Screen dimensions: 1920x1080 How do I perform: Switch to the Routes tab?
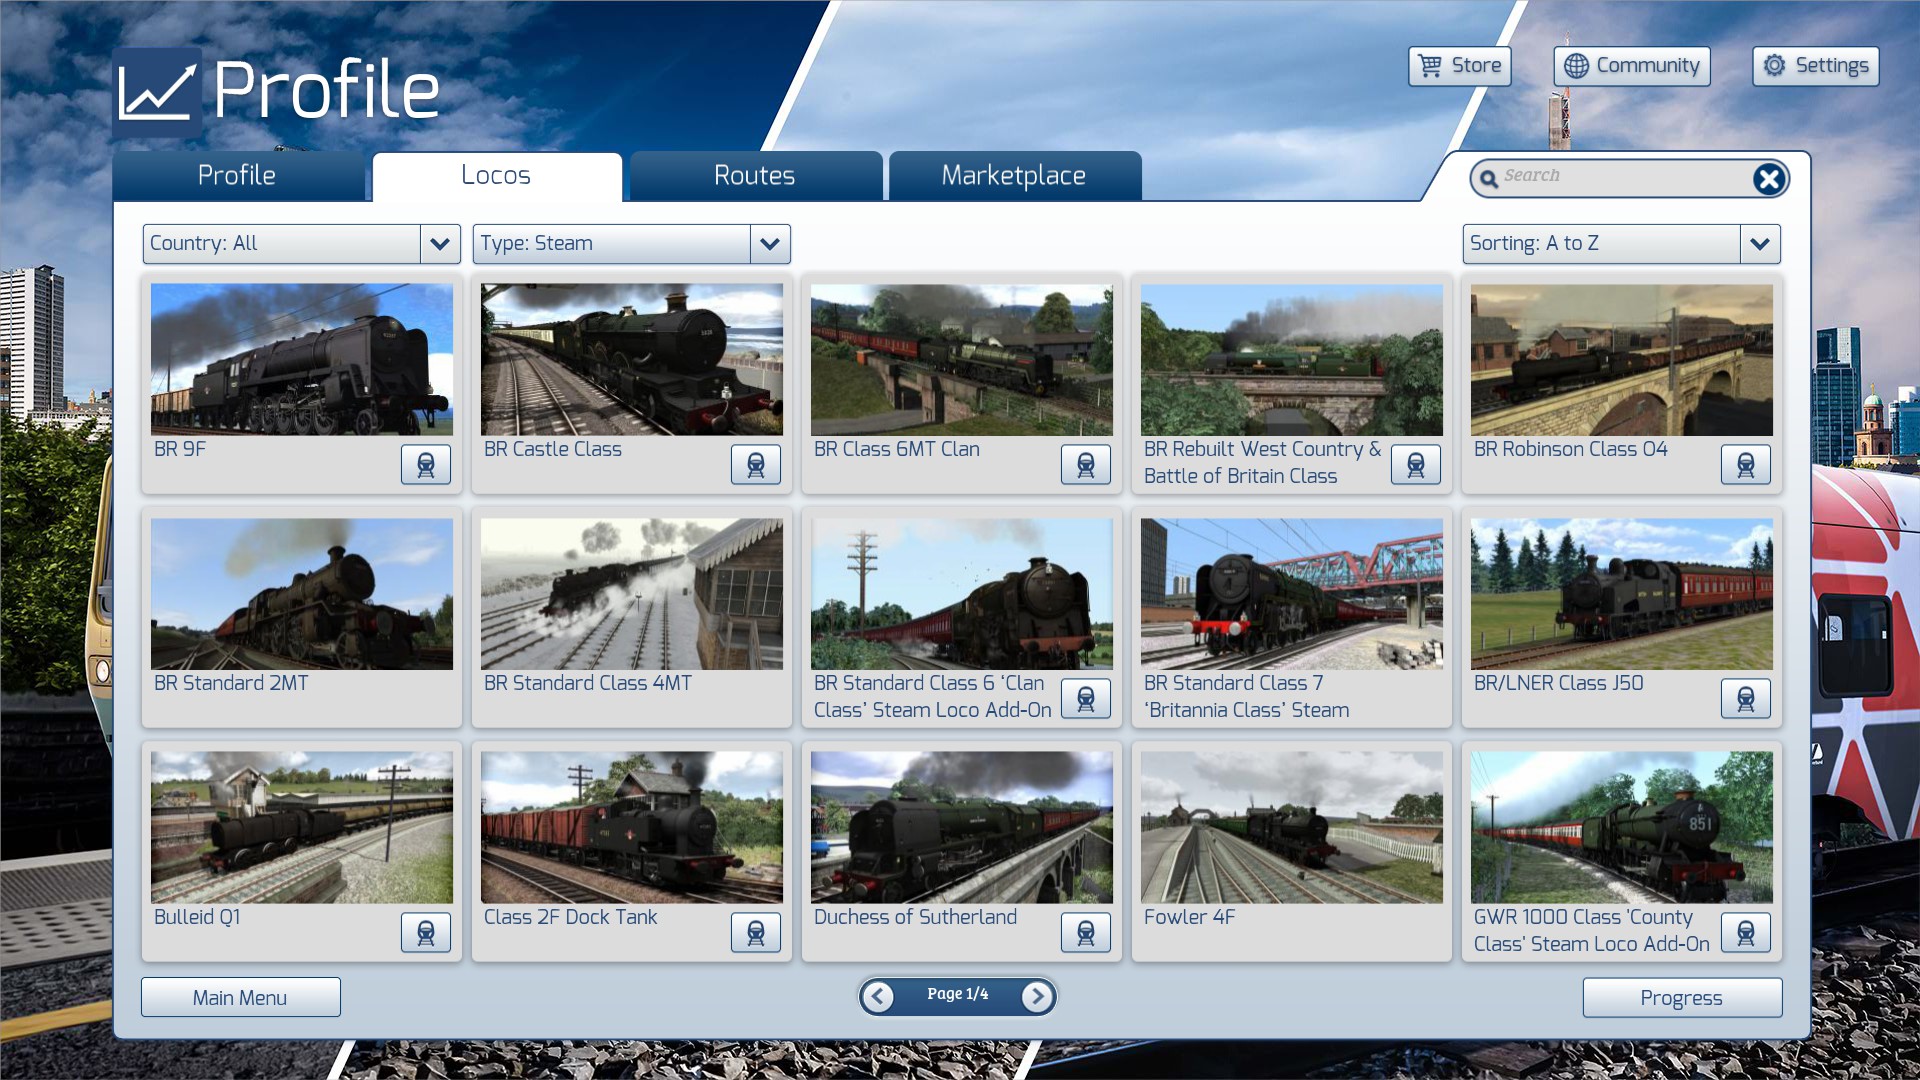point(755,176)
